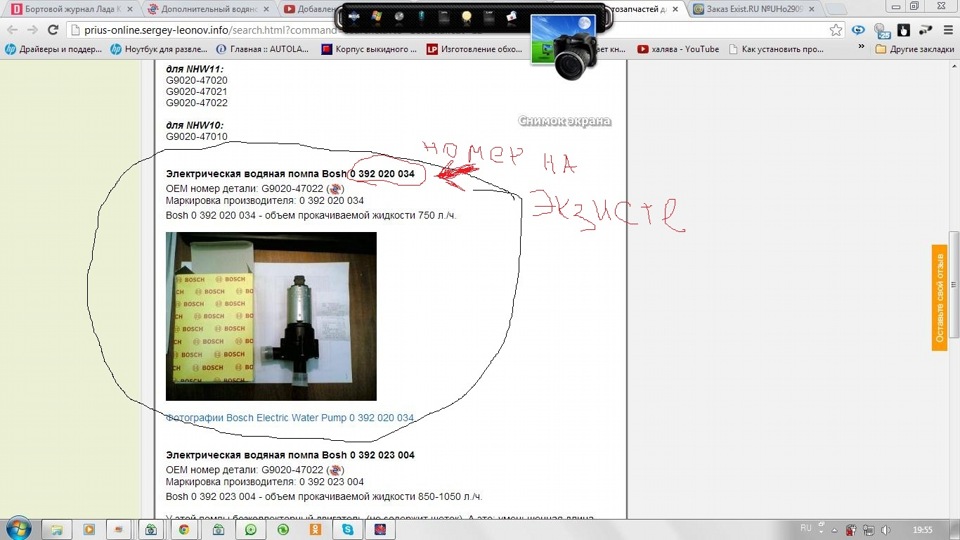
Task: Open the Bosch water pump box photo
Action: [x=271, y=316]
